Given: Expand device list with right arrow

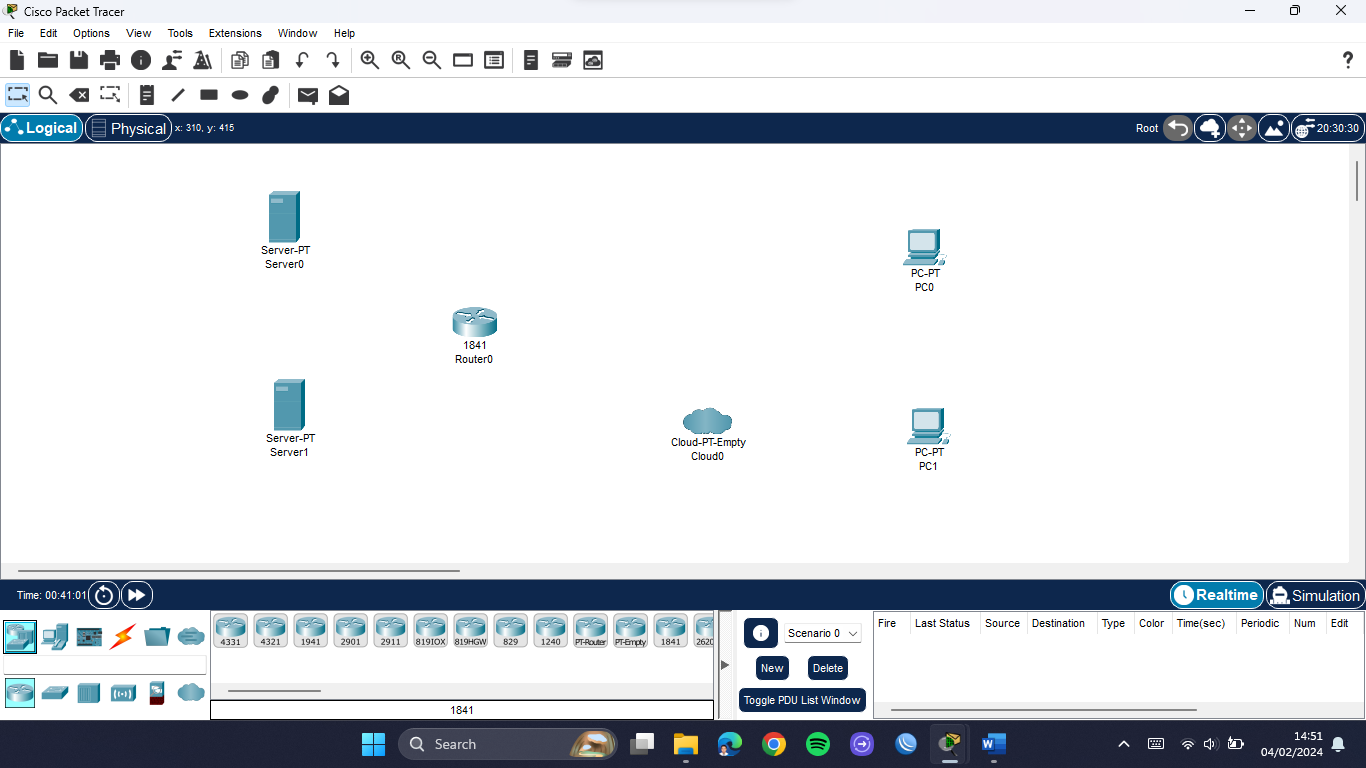Looking at the screenshot, I should 725,665.
